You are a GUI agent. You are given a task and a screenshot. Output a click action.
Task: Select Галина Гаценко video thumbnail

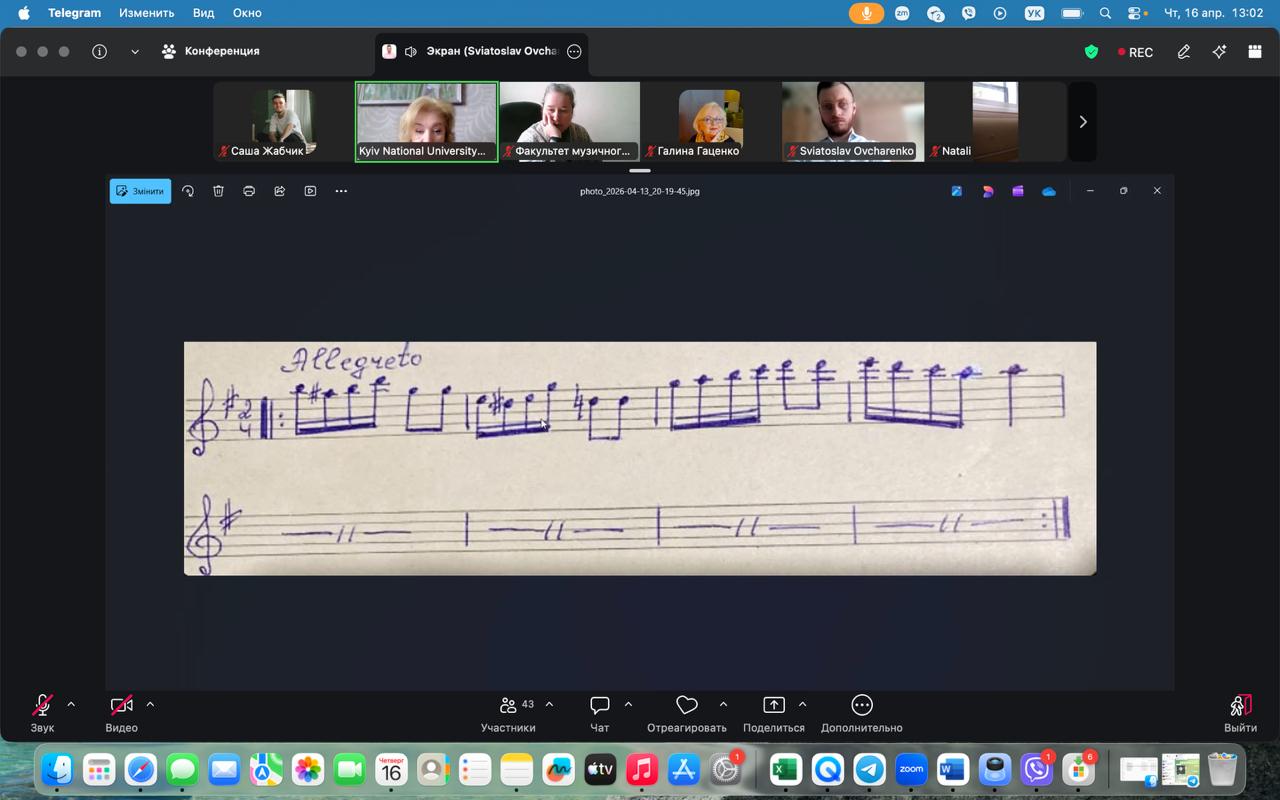[711, 121]
